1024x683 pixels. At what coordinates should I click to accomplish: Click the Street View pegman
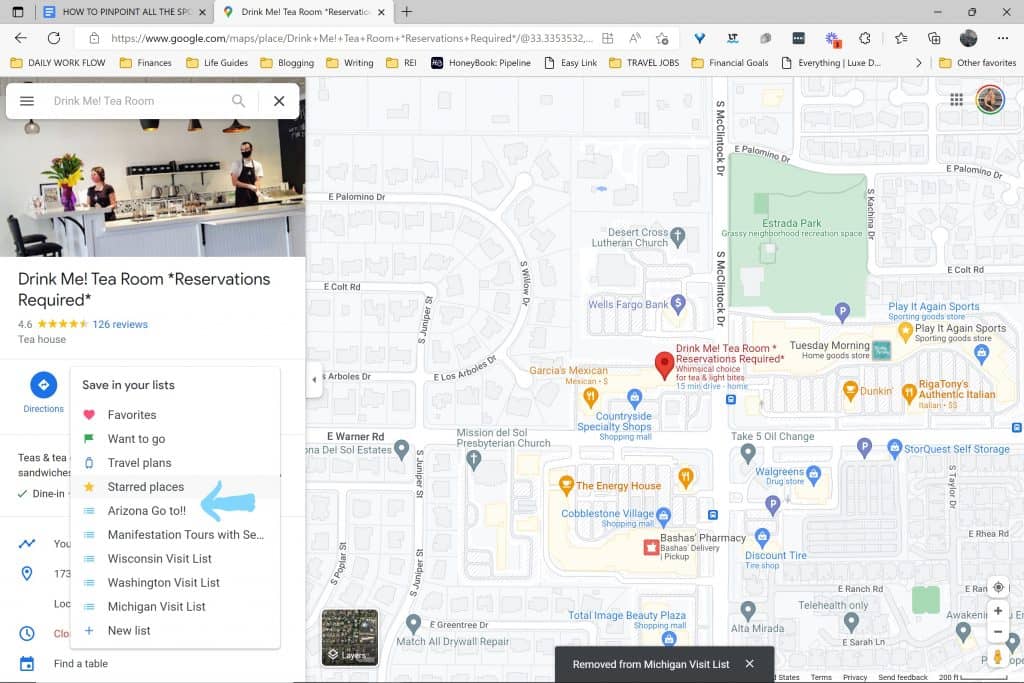click(998, 656)
